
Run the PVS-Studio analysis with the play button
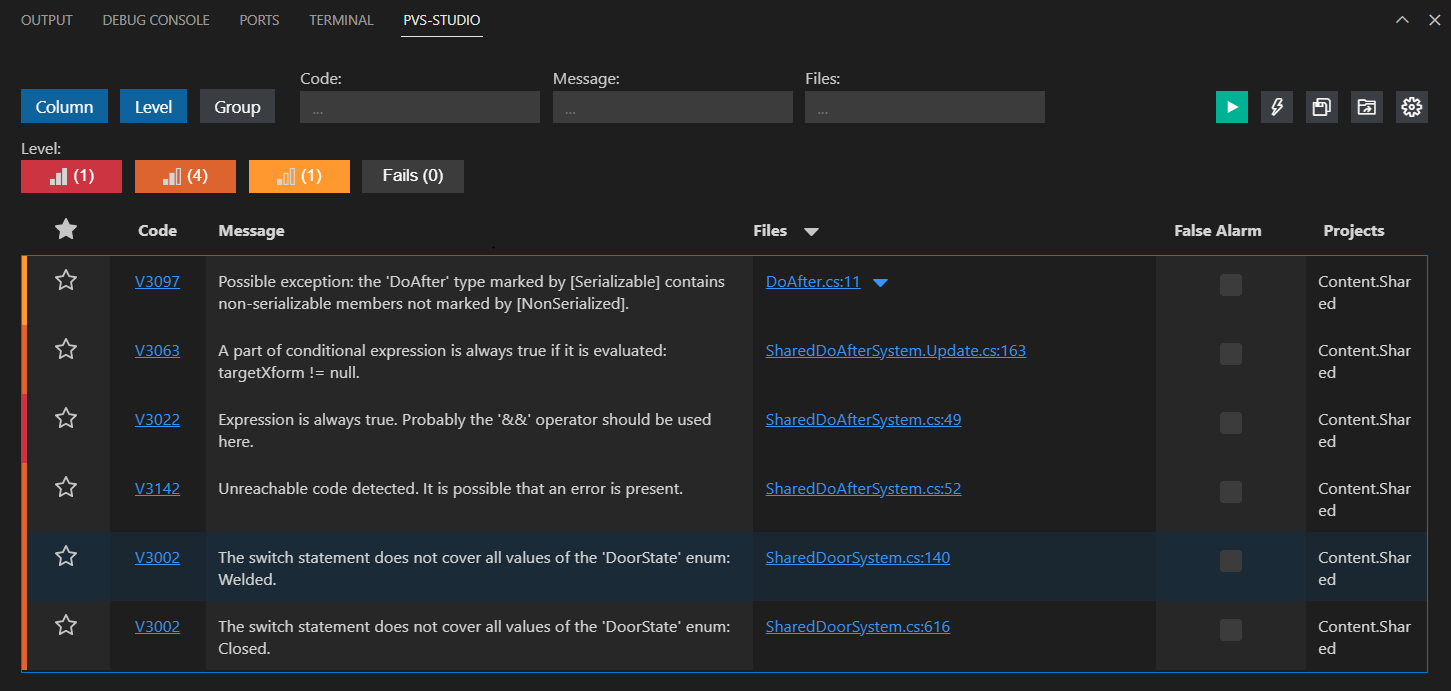click(1231, 106)
